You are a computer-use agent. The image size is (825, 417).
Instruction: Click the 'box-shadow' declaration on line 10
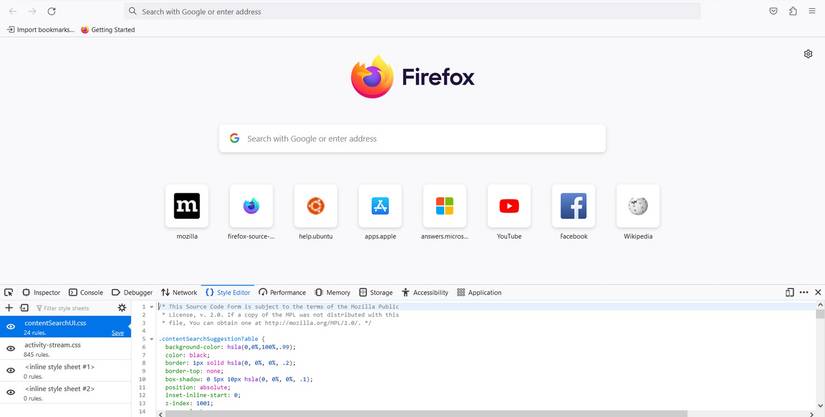(238, 379)
